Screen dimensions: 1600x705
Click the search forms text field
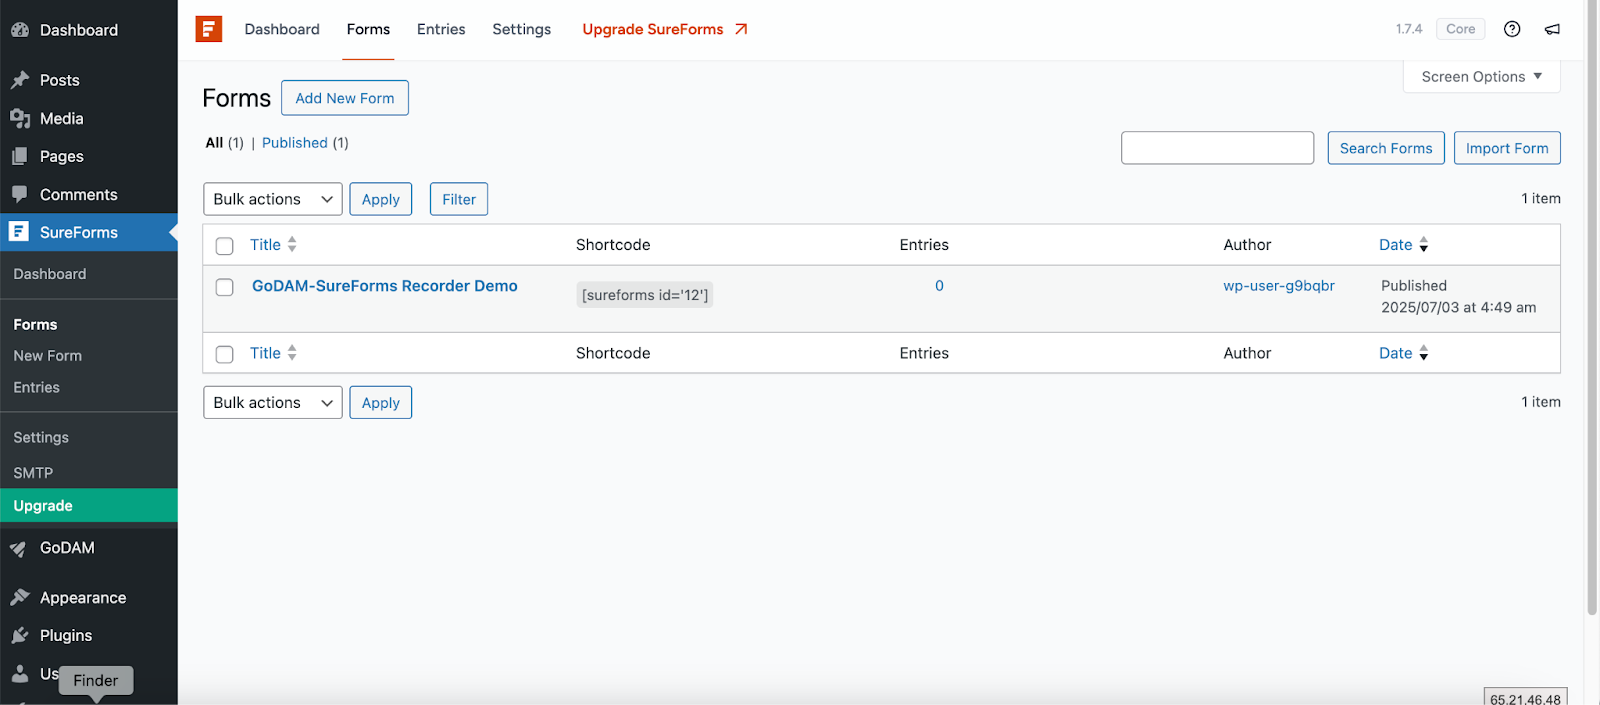pyautogui.click(x=1217, y=148)
